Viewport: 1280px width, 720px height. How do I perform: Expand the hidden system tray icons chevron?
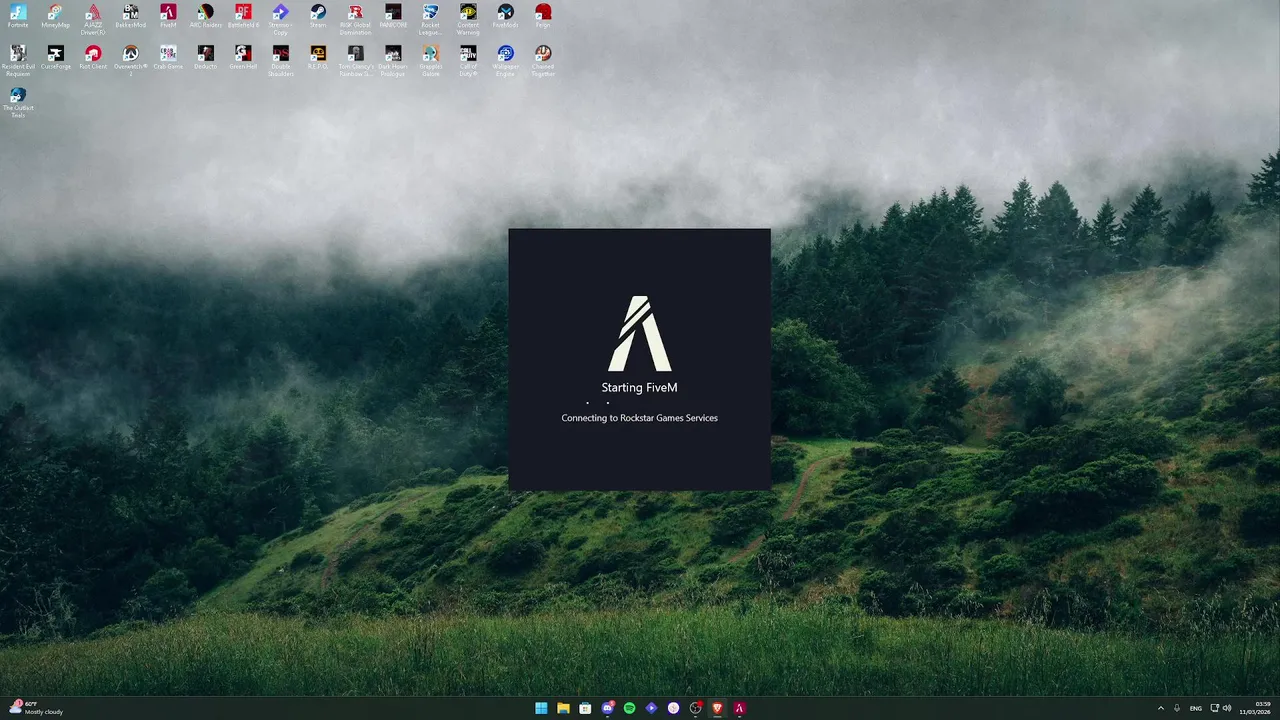click(x=1161, y=708)
